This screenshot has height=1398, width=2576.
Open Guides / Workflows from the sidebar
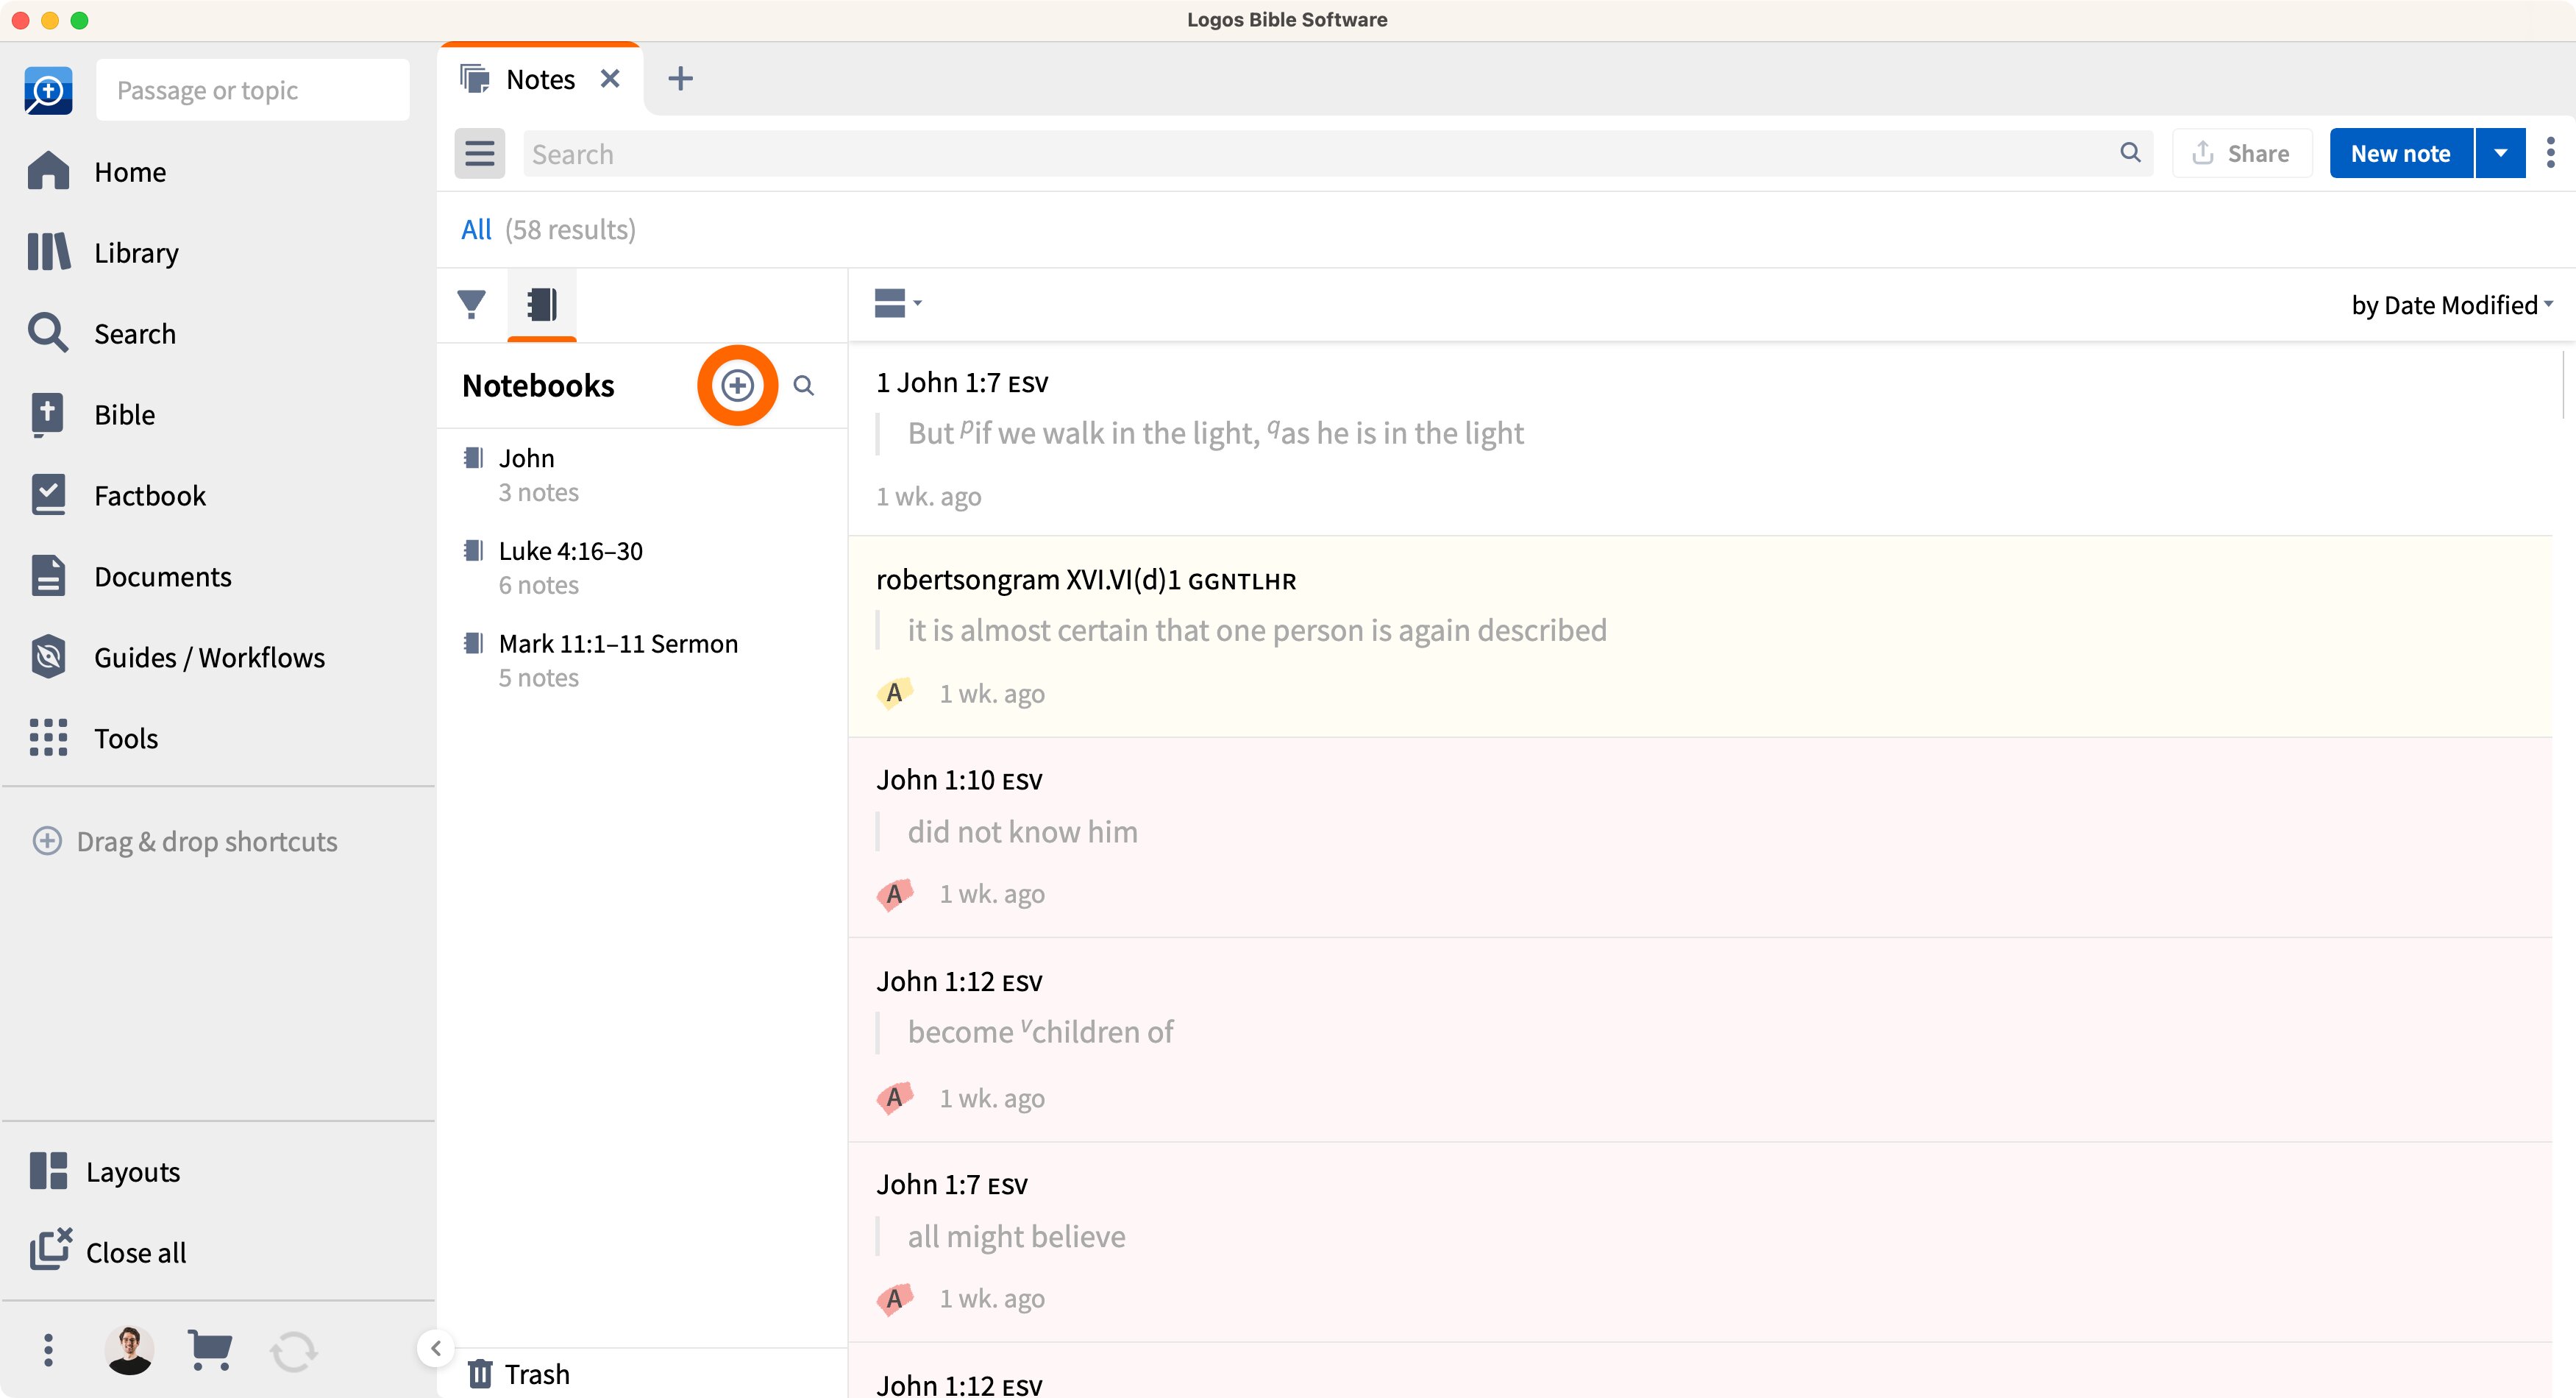pos(177,657)
